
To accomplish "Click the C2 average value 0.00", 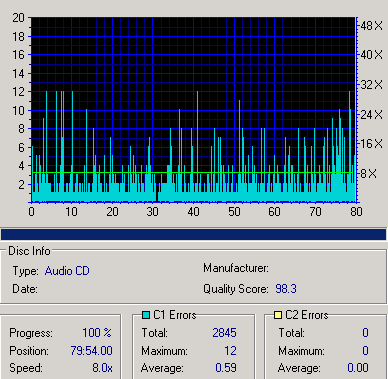I will click(x=358, y=368).
